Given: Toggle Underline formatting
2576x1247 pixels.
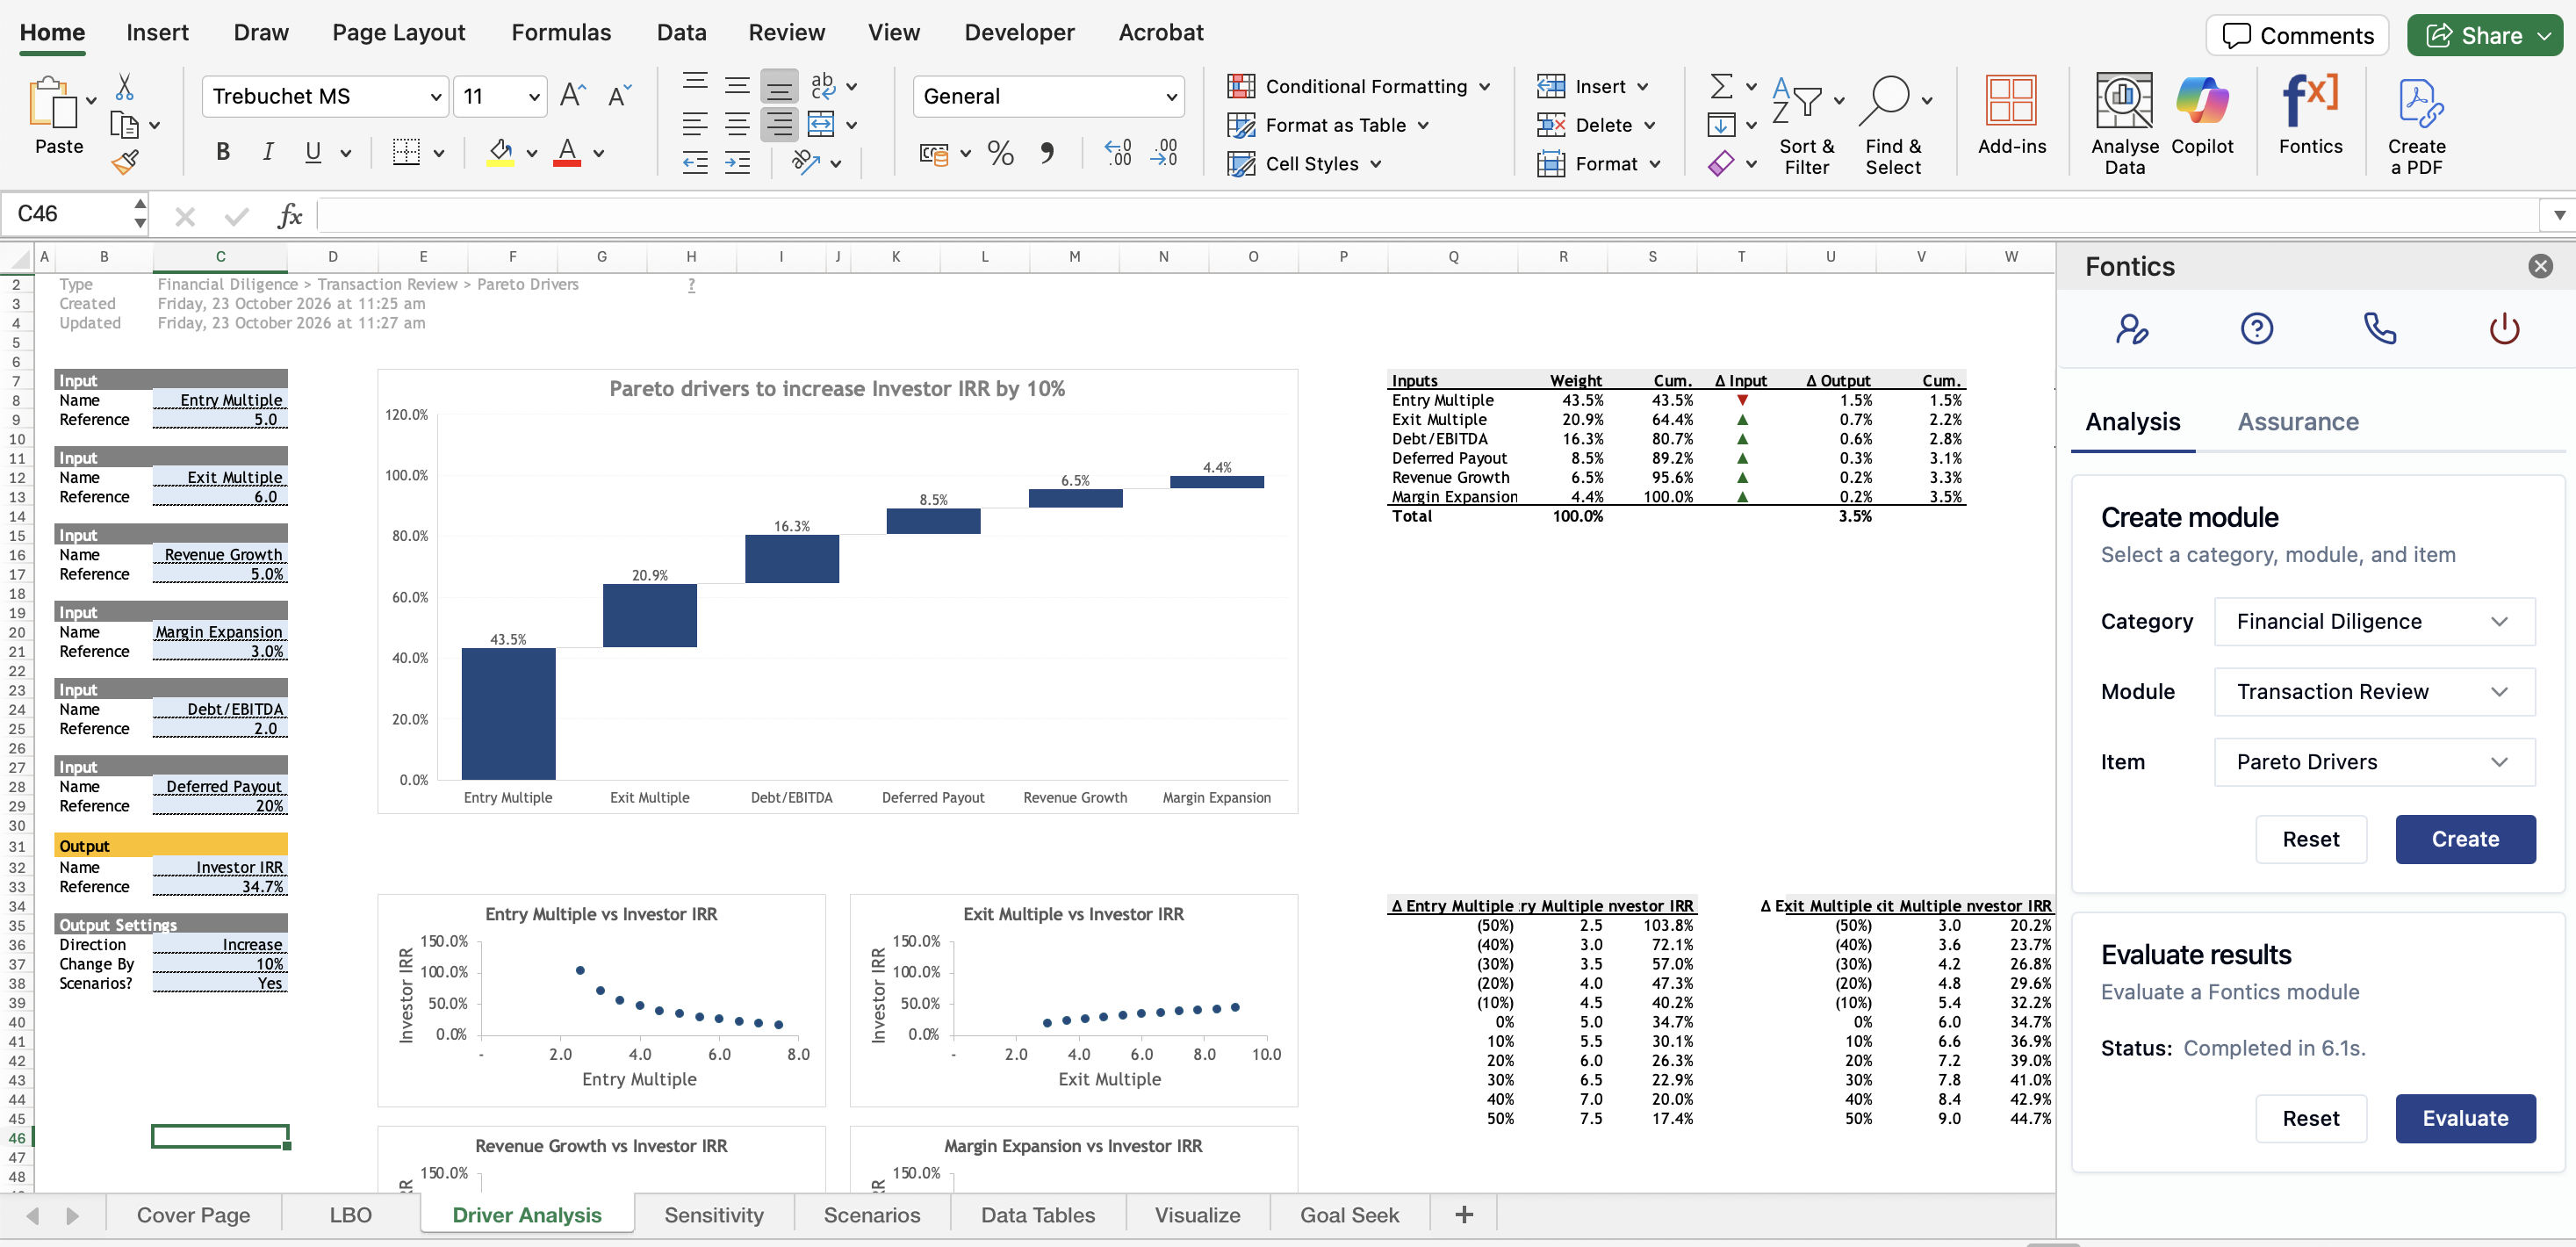Looking at the screenshot, I should point(313,152).
